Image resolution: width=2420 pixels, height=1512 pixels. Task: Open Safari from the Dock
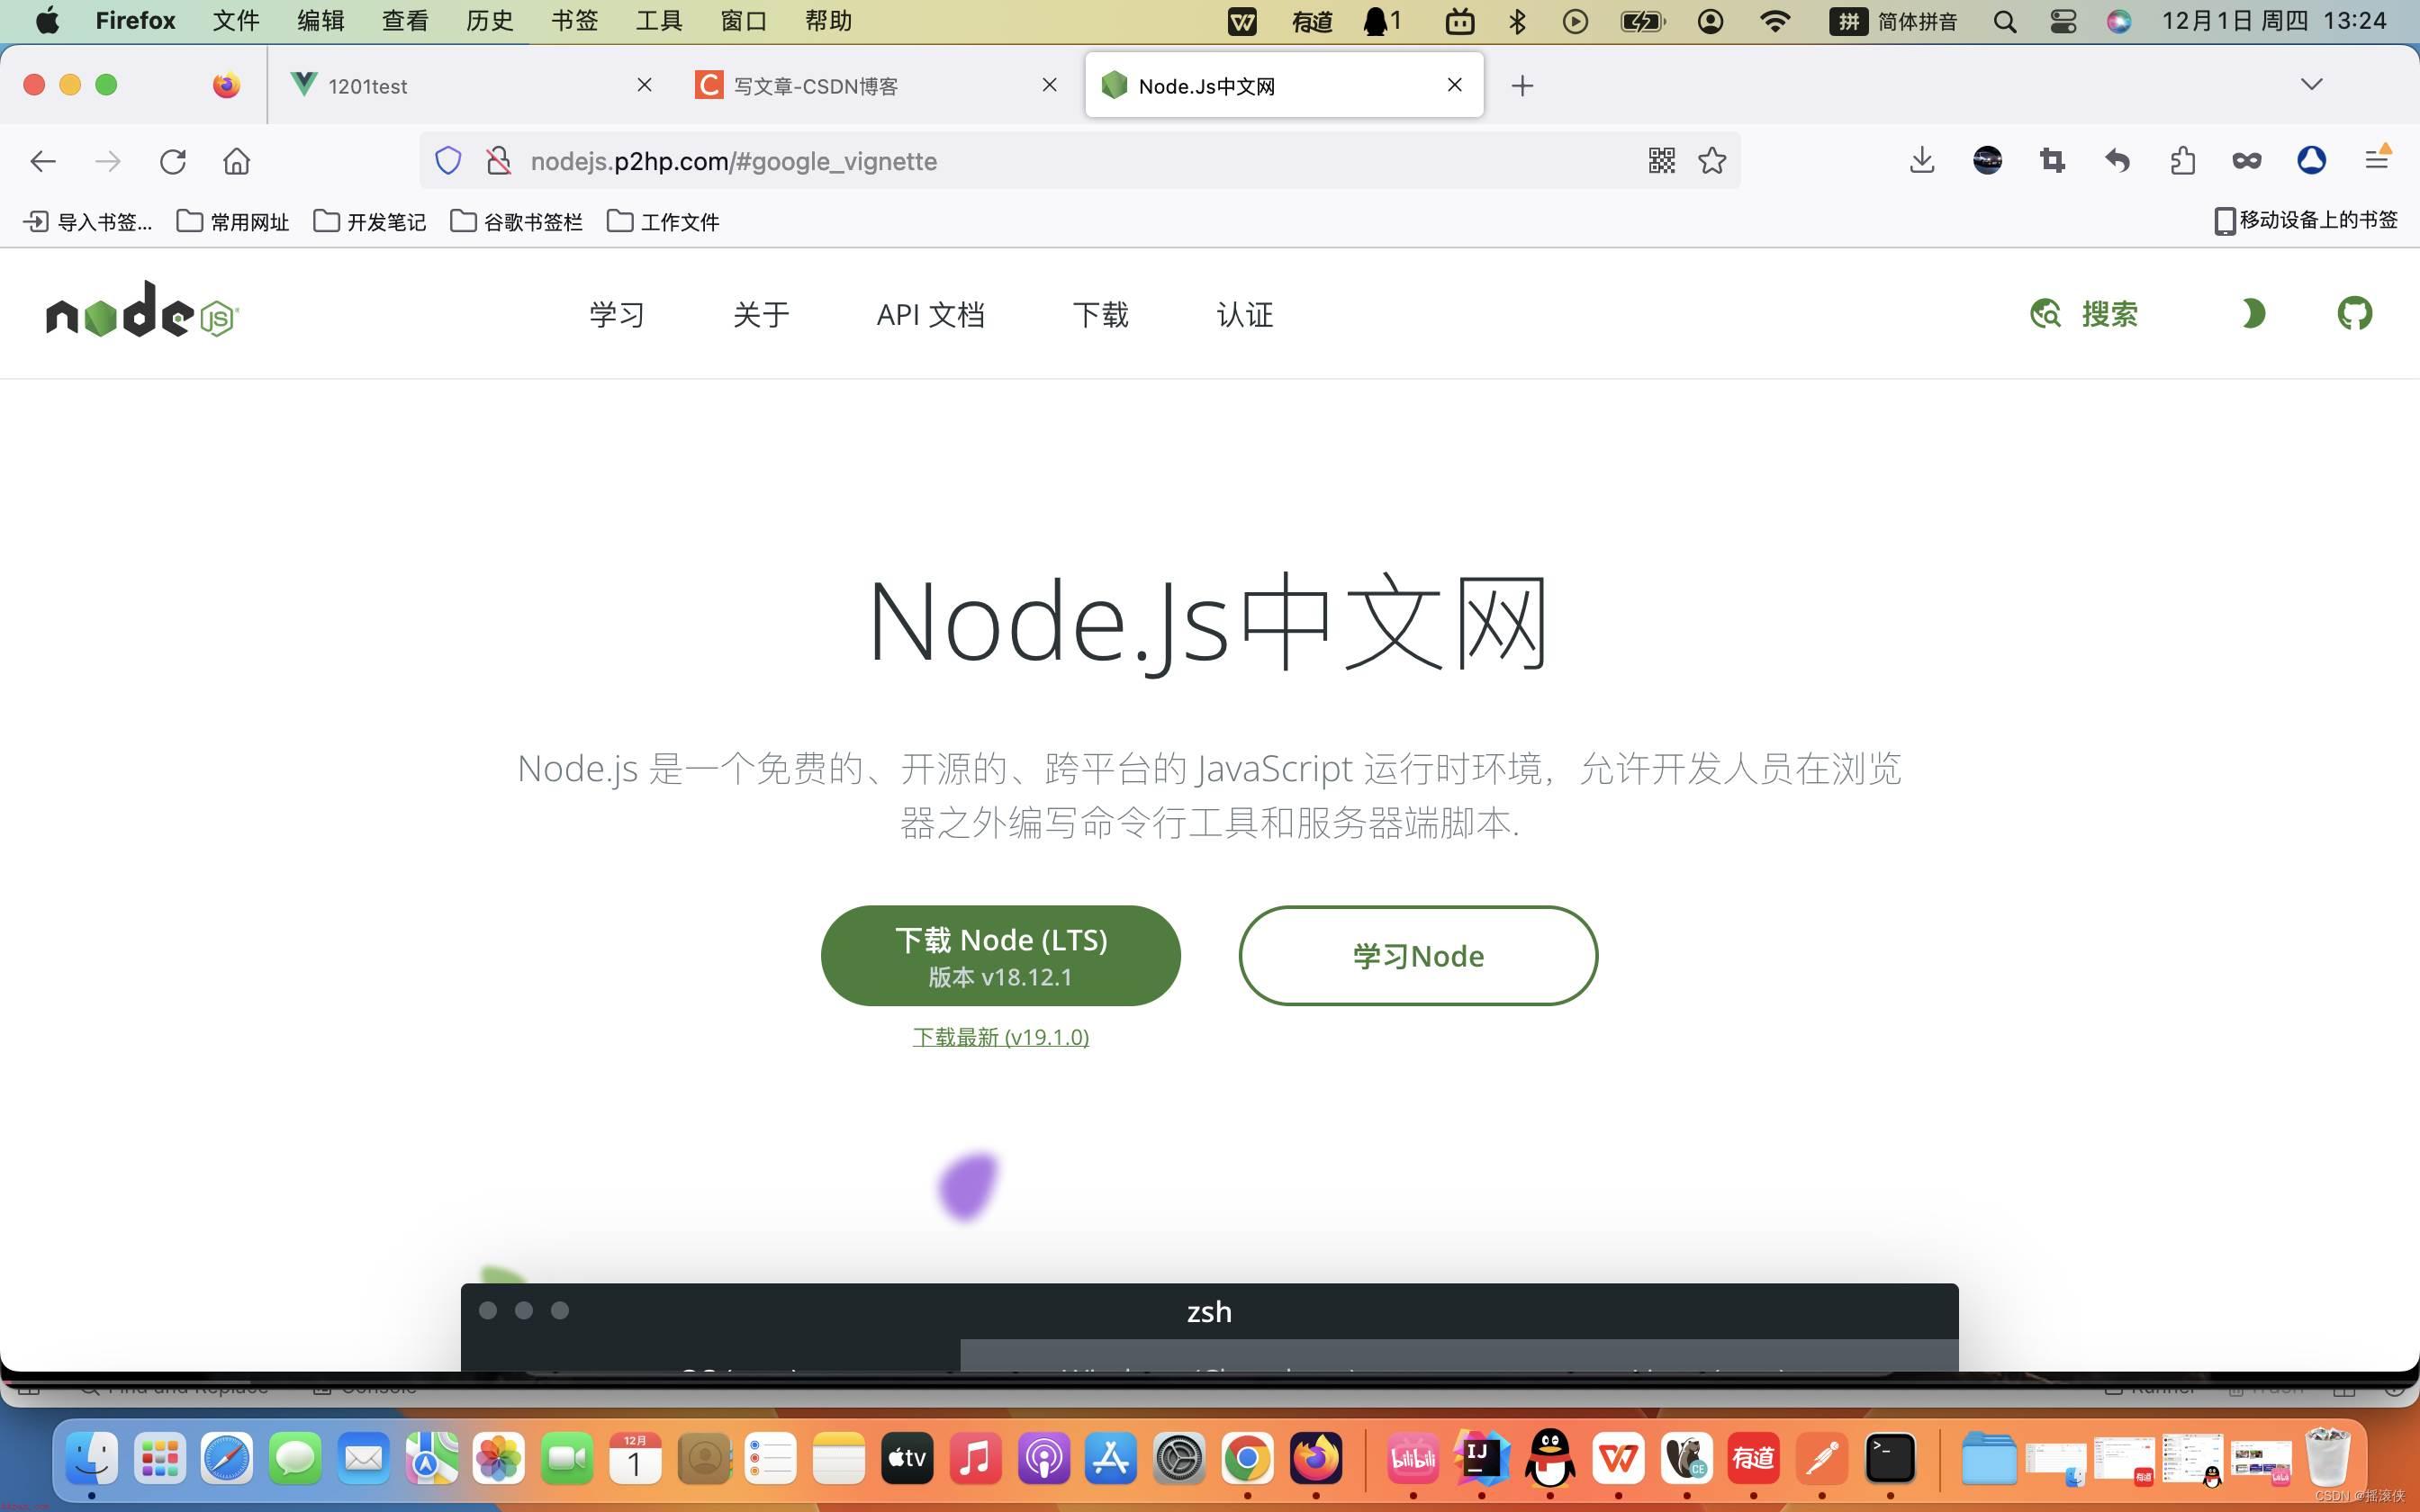pyautogui.click(x=227, y=1459)
